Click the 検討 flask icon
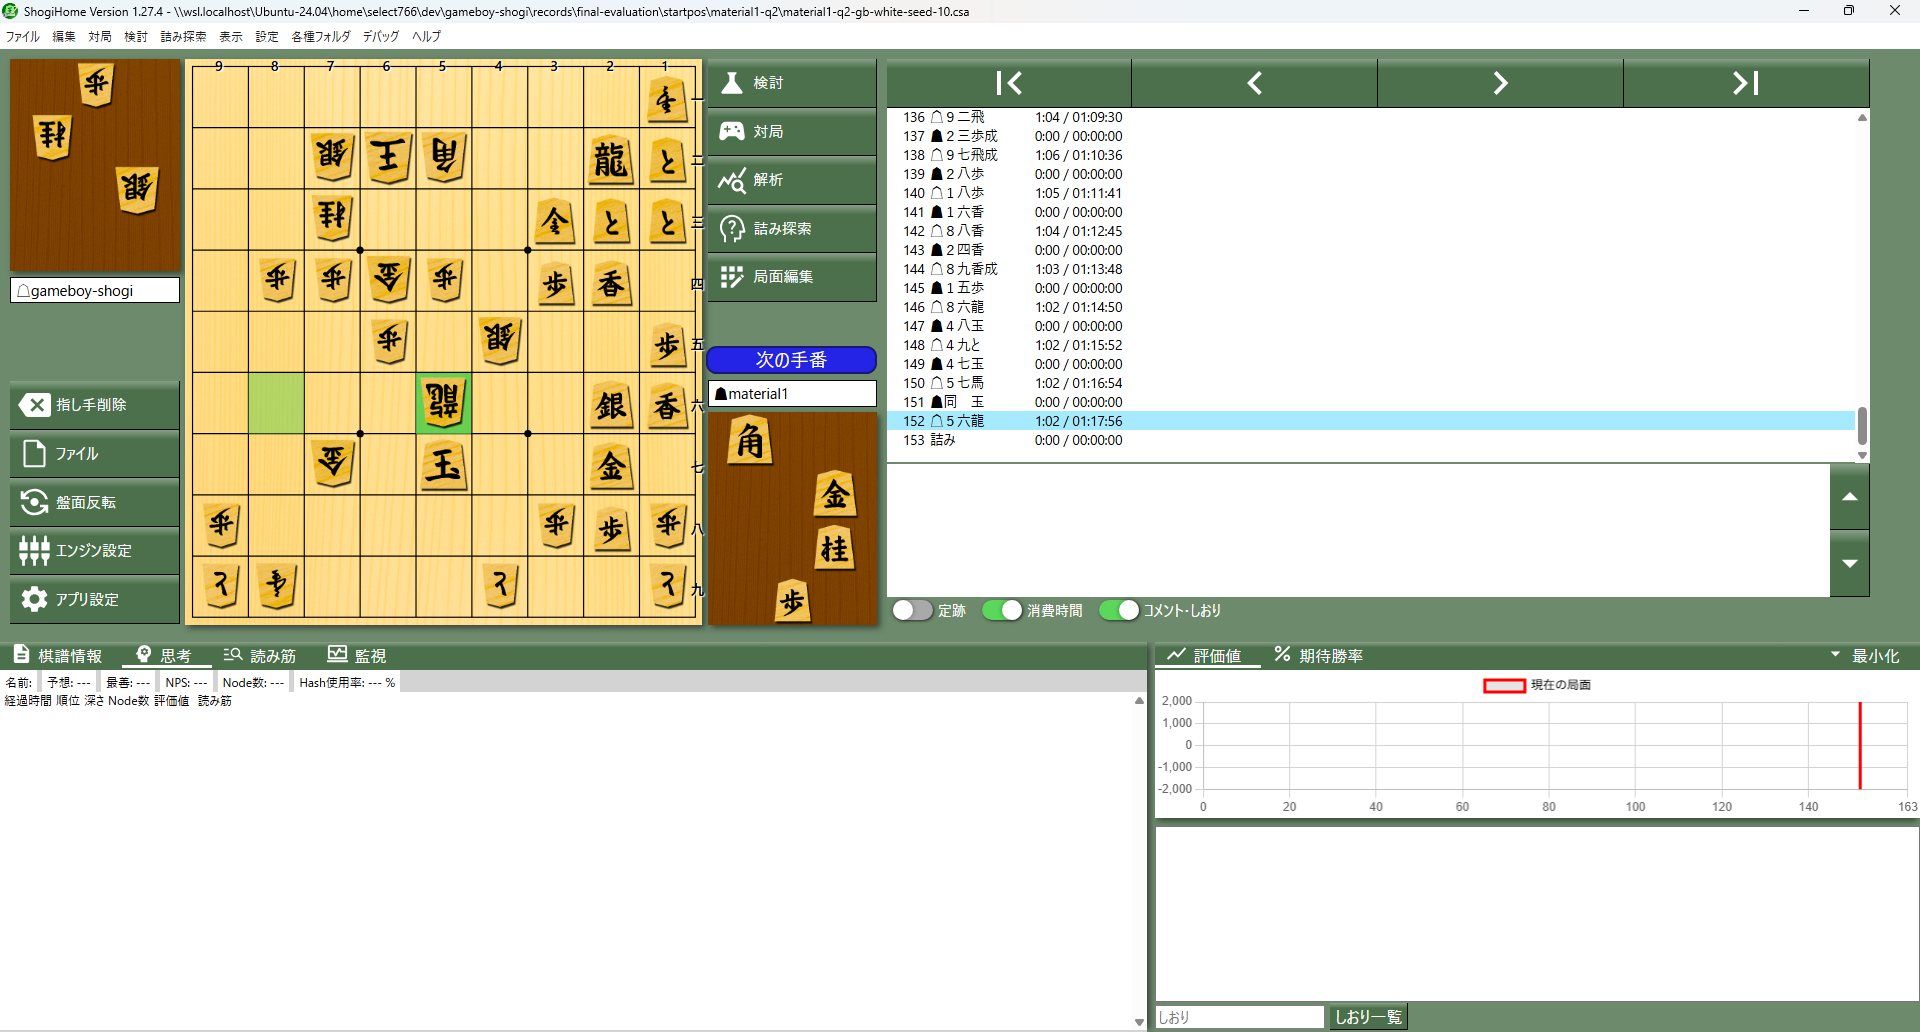The image size is (1920, 1032). pos(732,83)
